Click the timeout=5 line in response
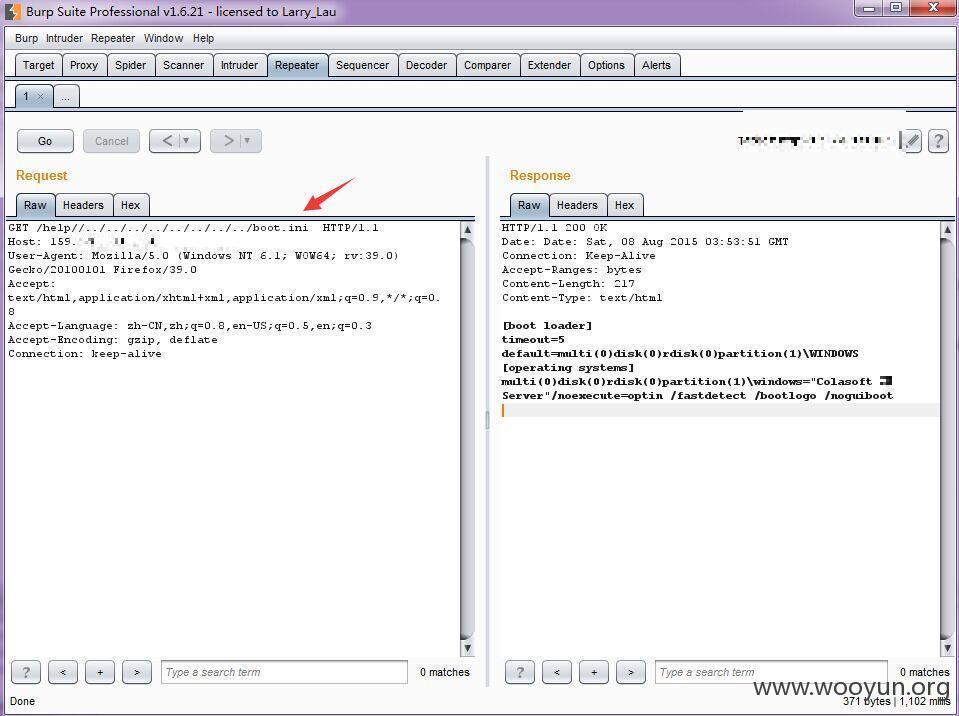Viewport: 959px width, 716px height. 533,339
